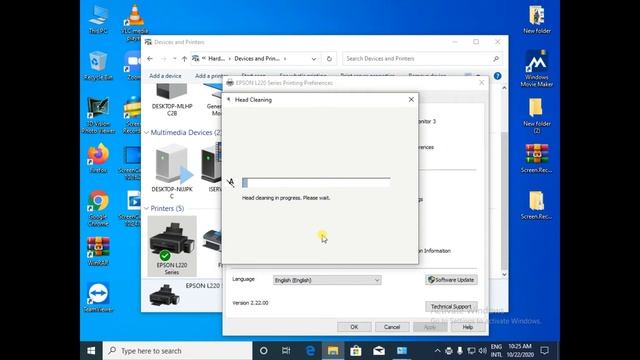The width and height of the screenshot is (640, 360).
Task: Go up one level in Devices and Printers
Action: (x=184, y=59)
